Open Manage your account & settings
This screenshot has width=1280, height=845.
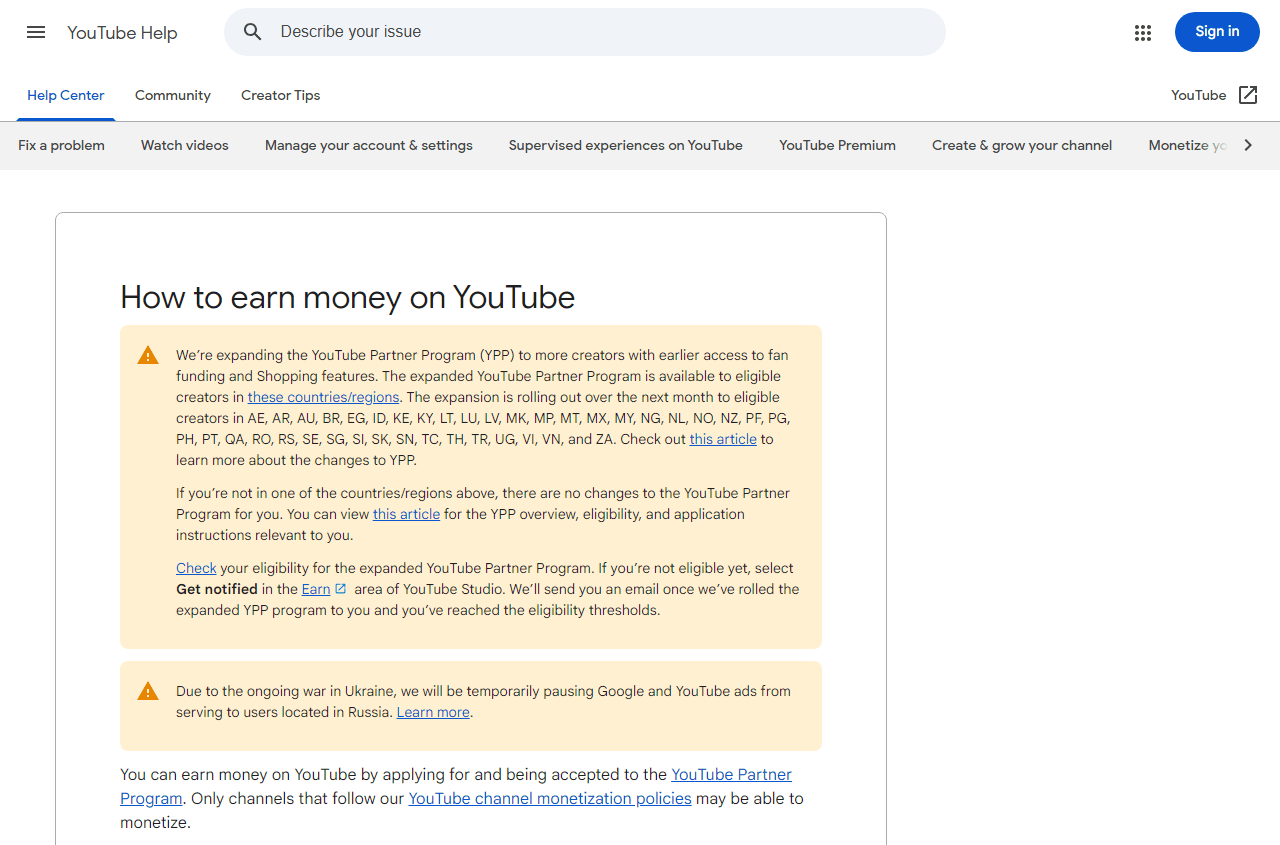coord(369,145)
